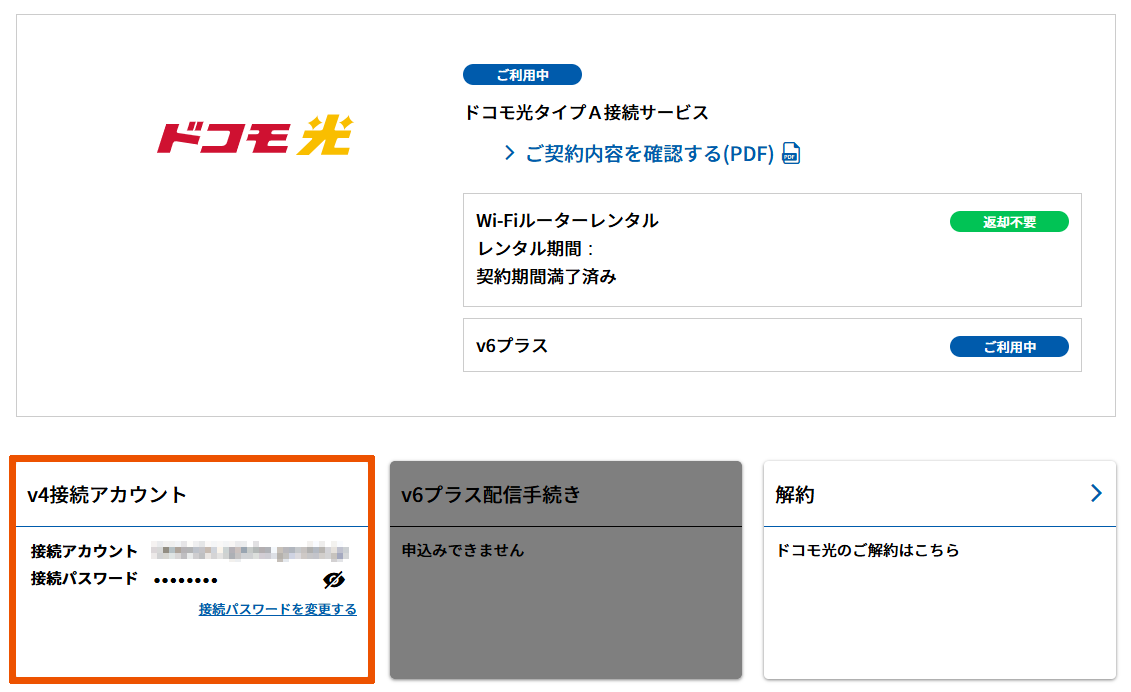Screen dimensions: 1131x692
Task: Click the ドコモ光 logo
Action: coord(254,136)
